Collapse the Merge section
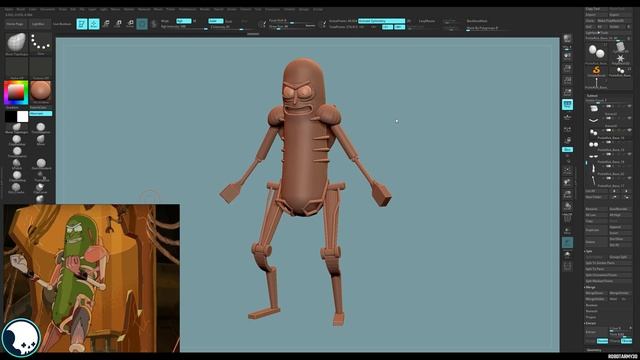Viewport: 640px width, 360px height. tap(591, 287)
